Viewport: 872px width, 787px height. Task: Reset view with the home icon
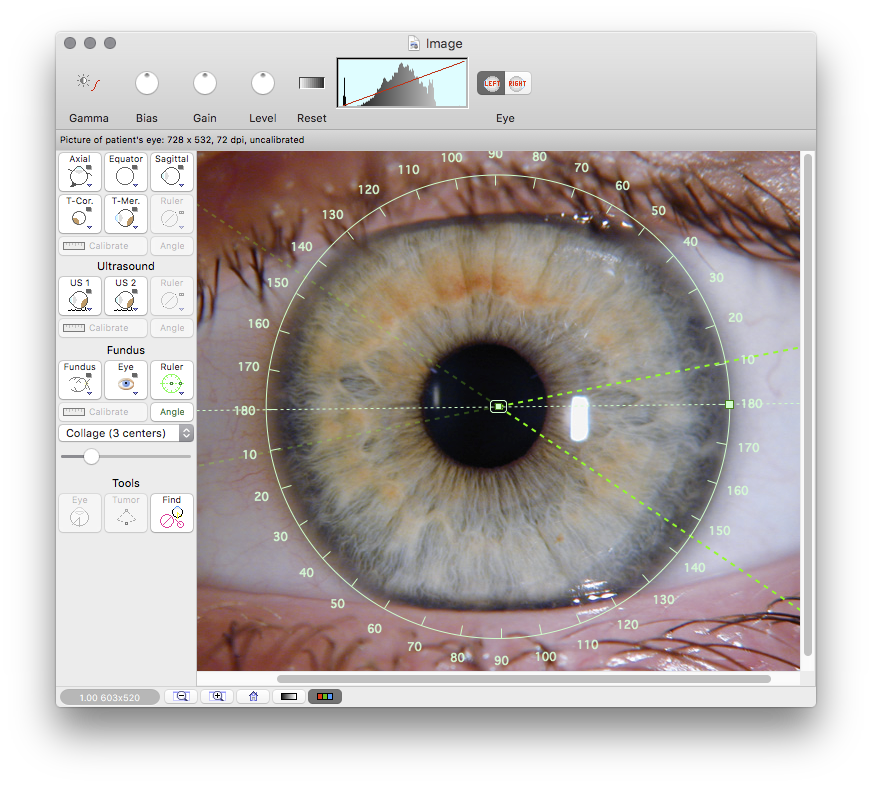pos(253,696)
